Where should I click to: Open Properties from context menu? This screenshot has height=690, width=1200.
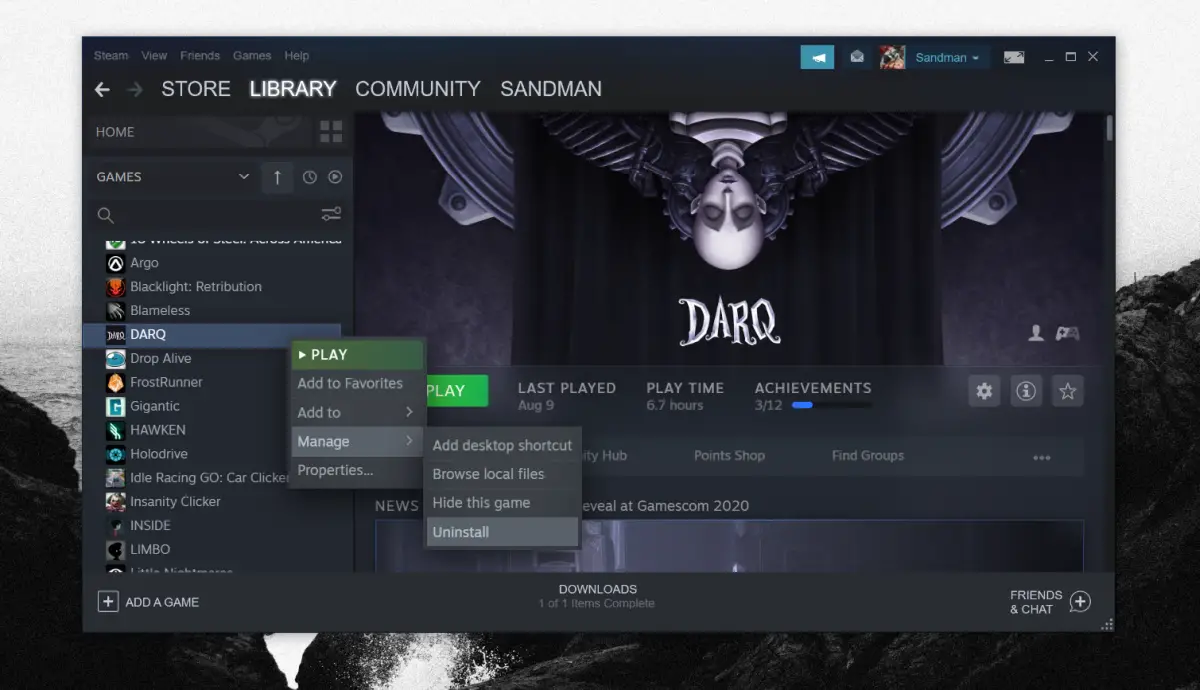coord(357,470)
